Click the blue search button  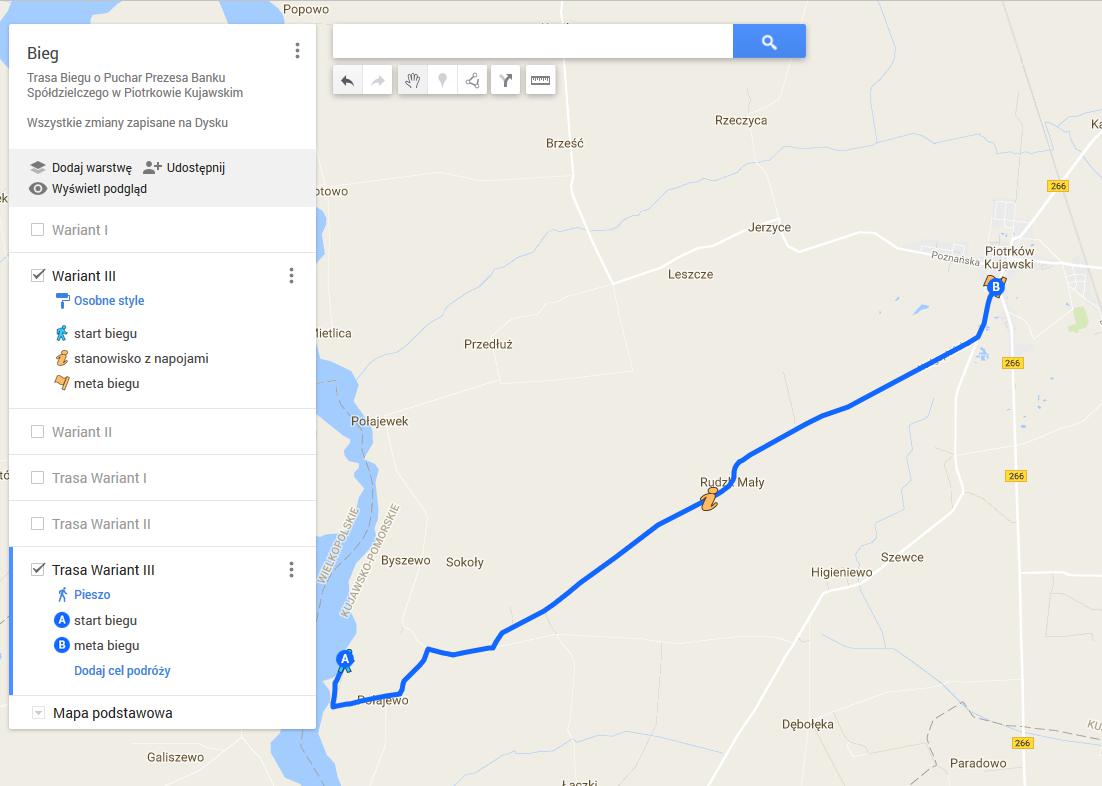[769, 41]
